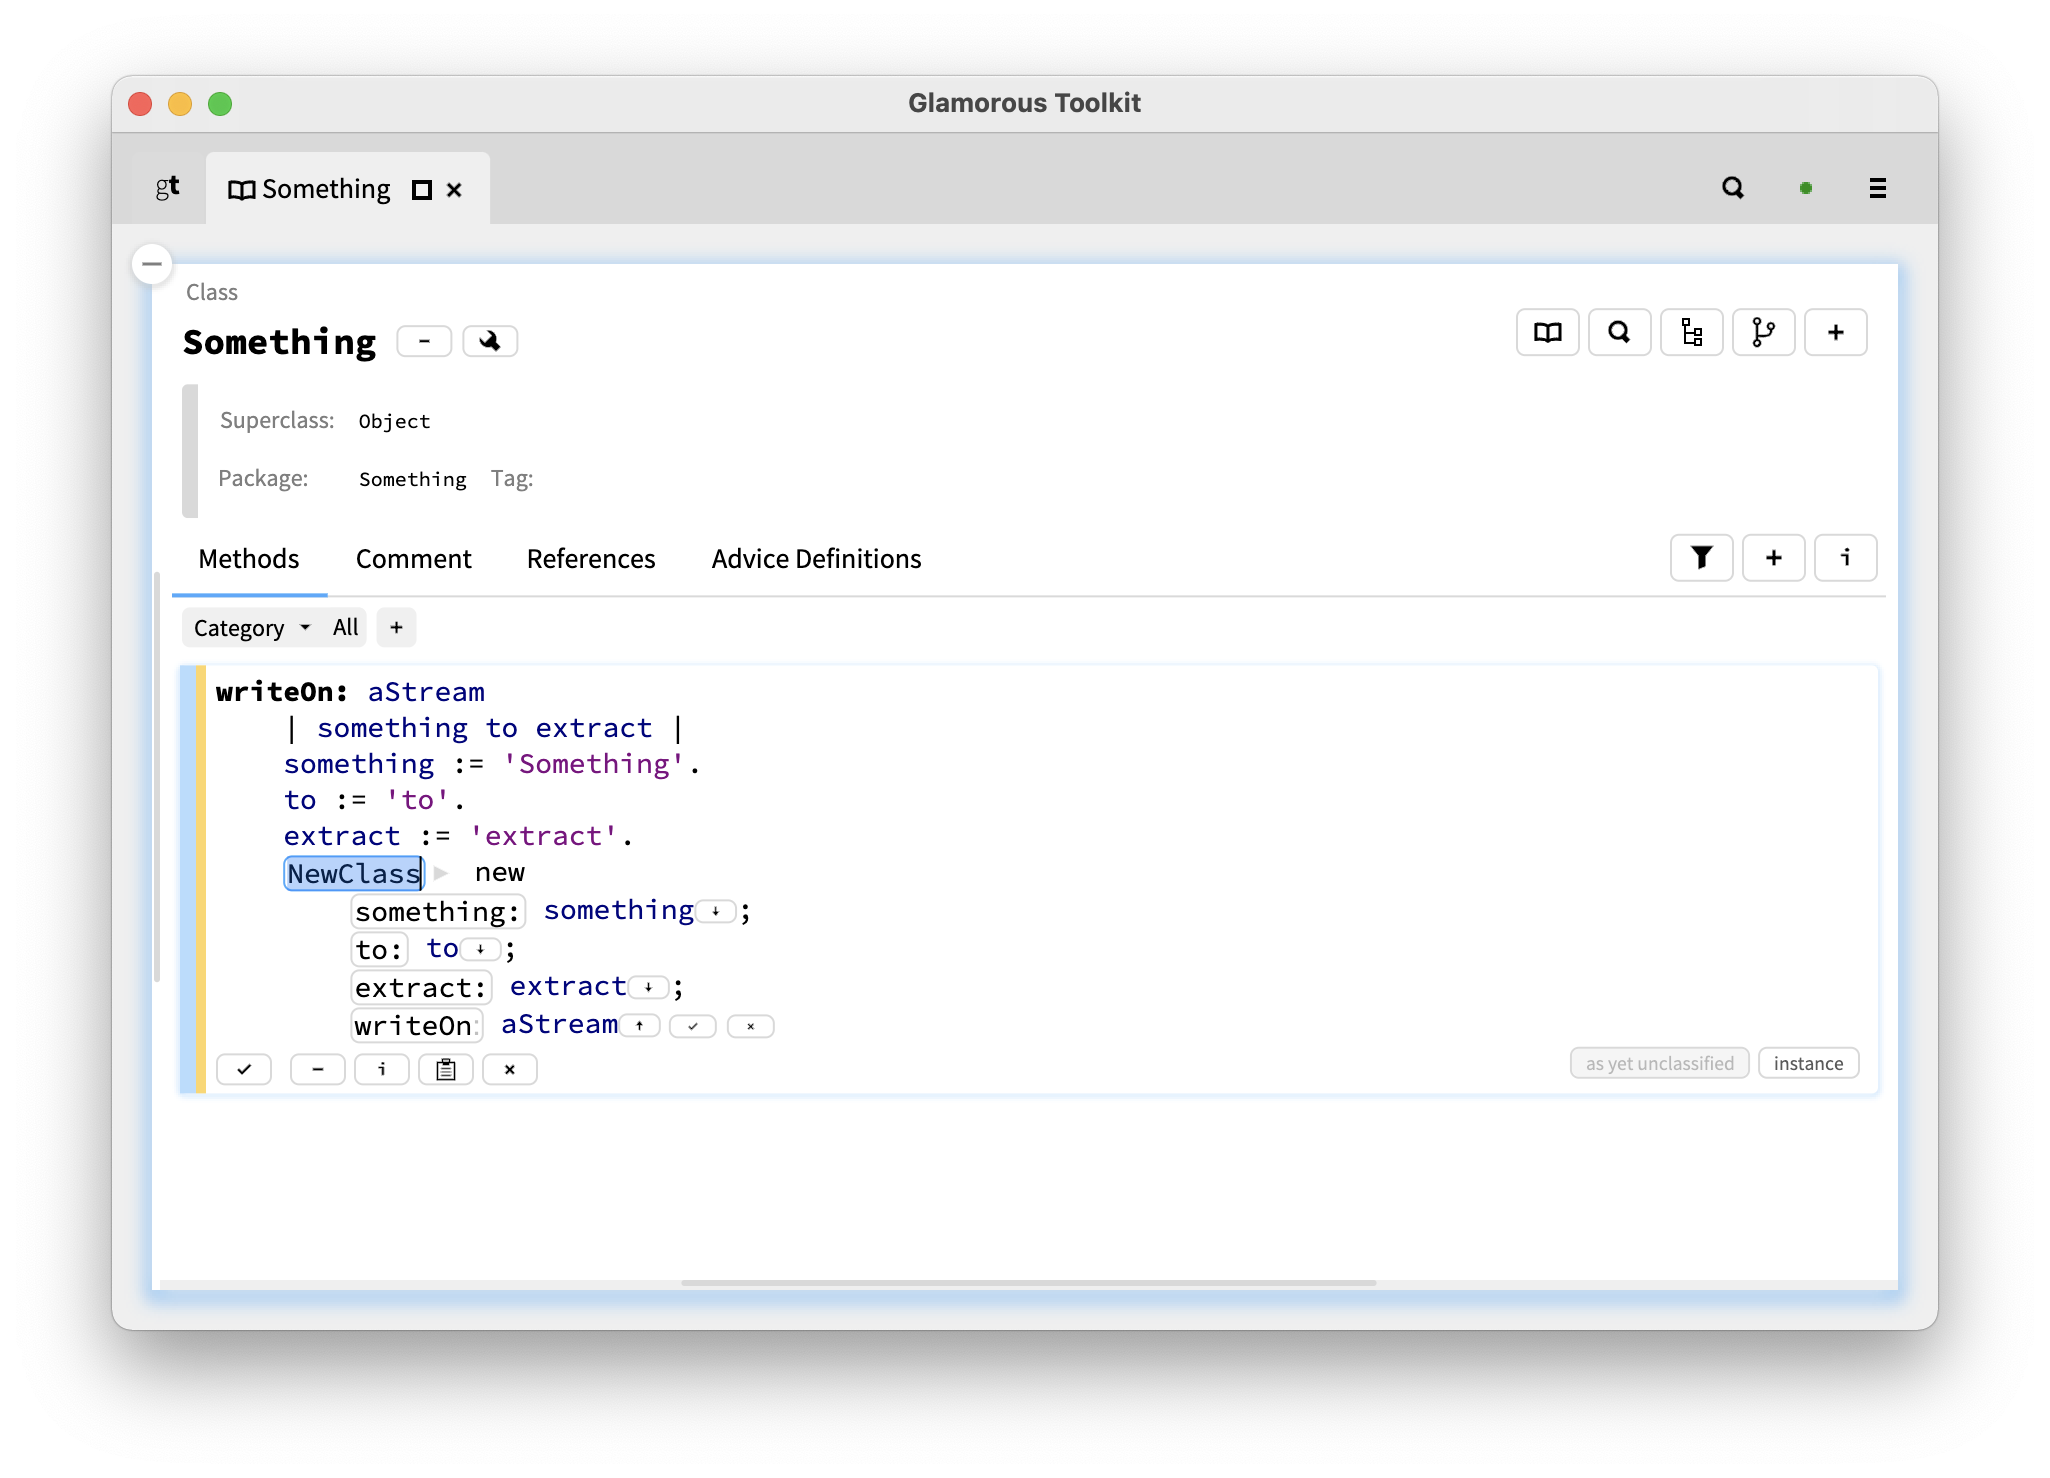Click the info 'i' button by tabs

click(1846, 558)
